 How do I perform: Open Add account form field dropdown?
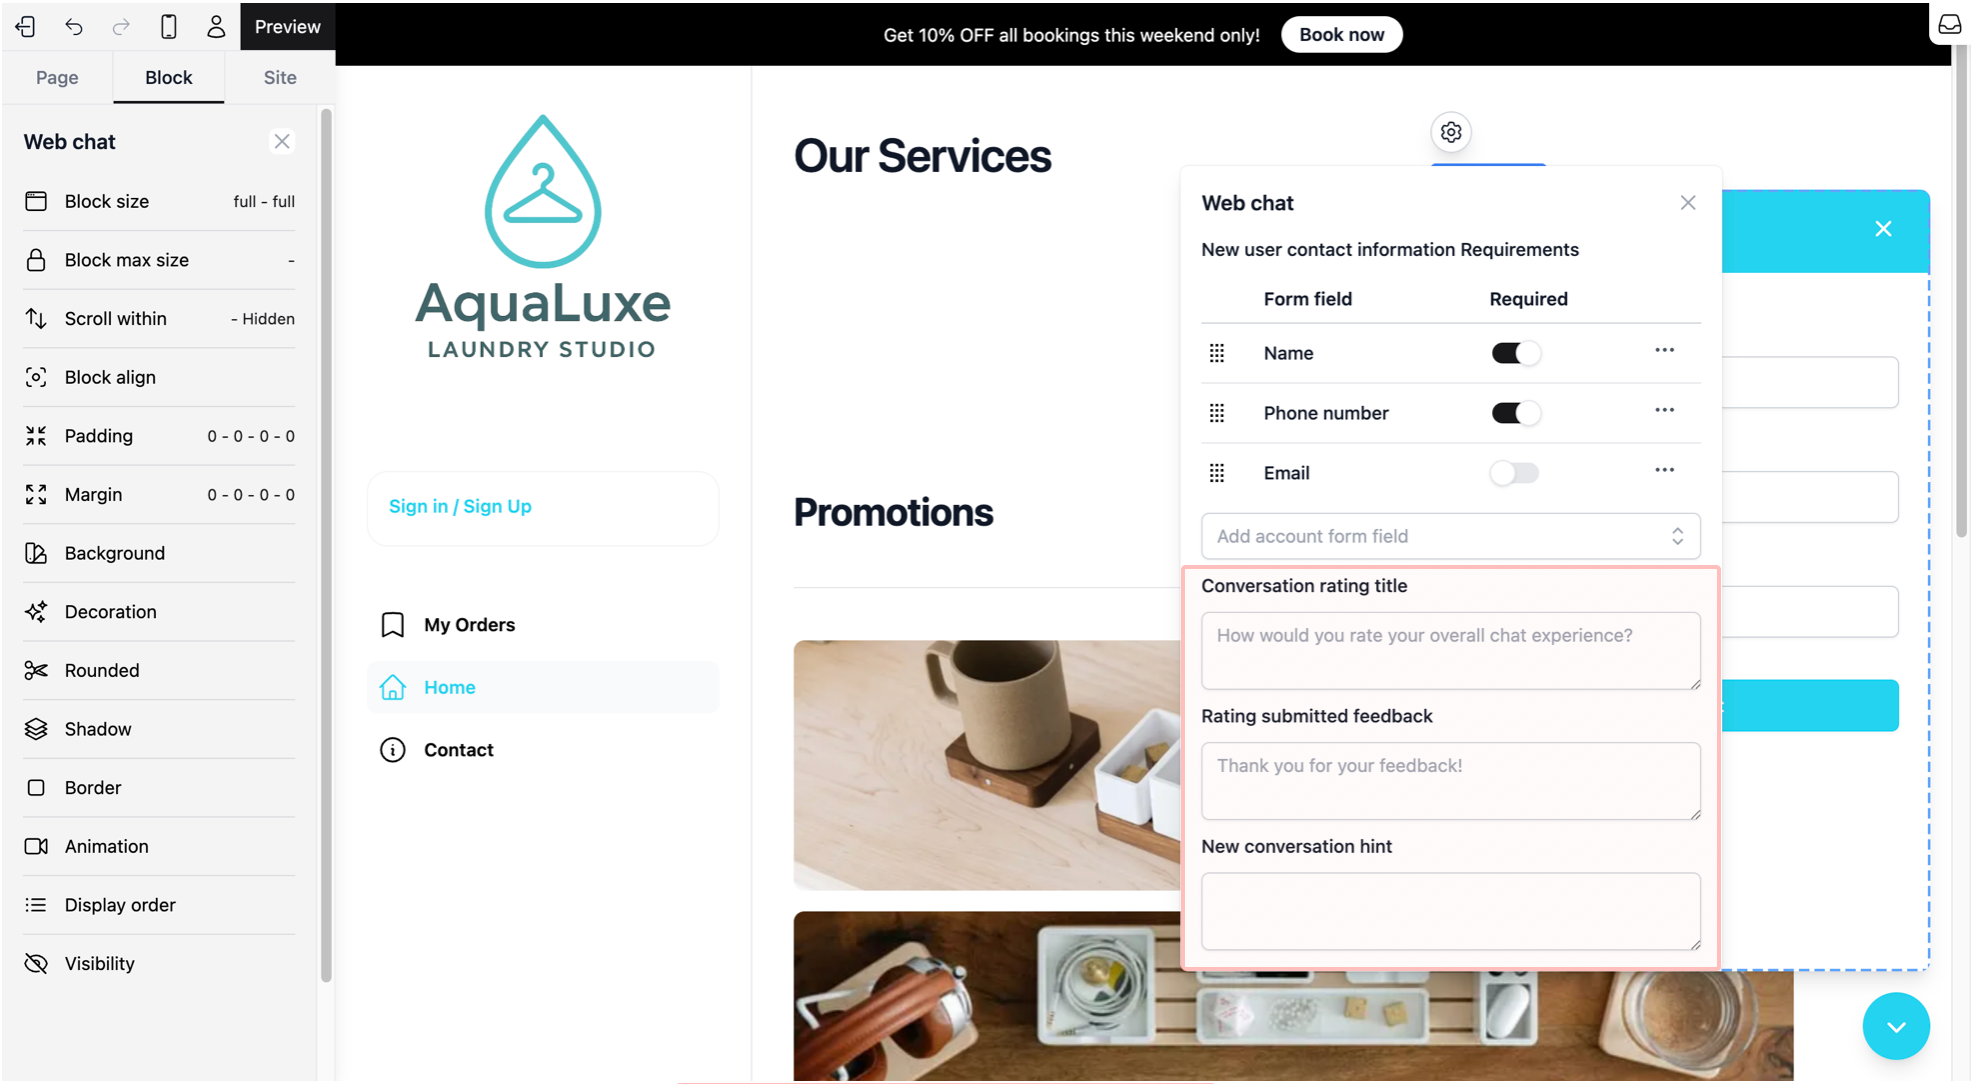pyautogui.click(x=1450, y=536)
